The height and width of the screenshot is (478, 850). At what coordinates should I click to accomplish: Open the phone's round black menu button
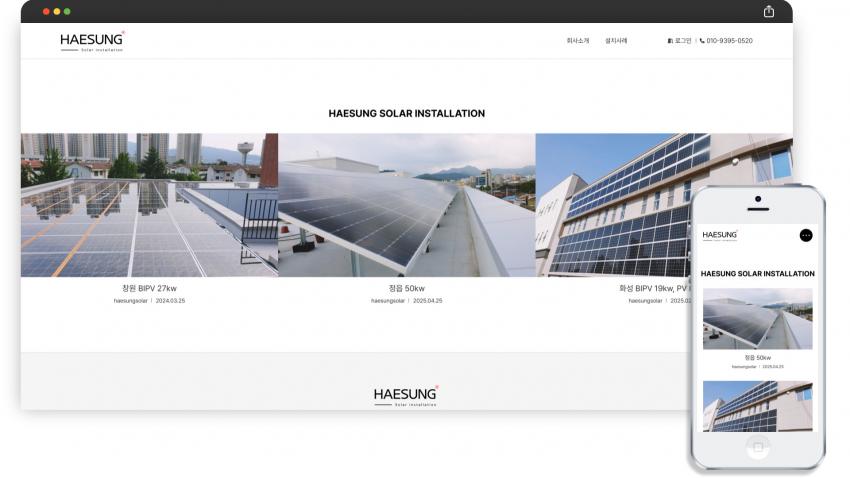click(806, 235)
